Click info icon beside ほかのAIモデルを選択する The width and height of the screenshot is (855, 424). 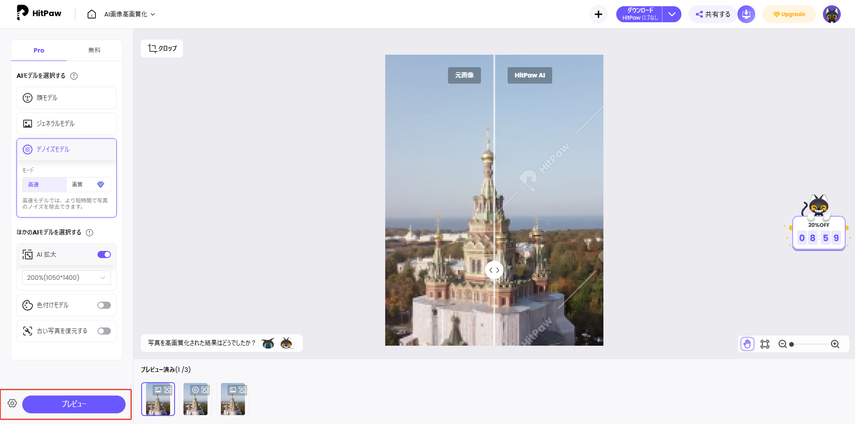(89, 232)
